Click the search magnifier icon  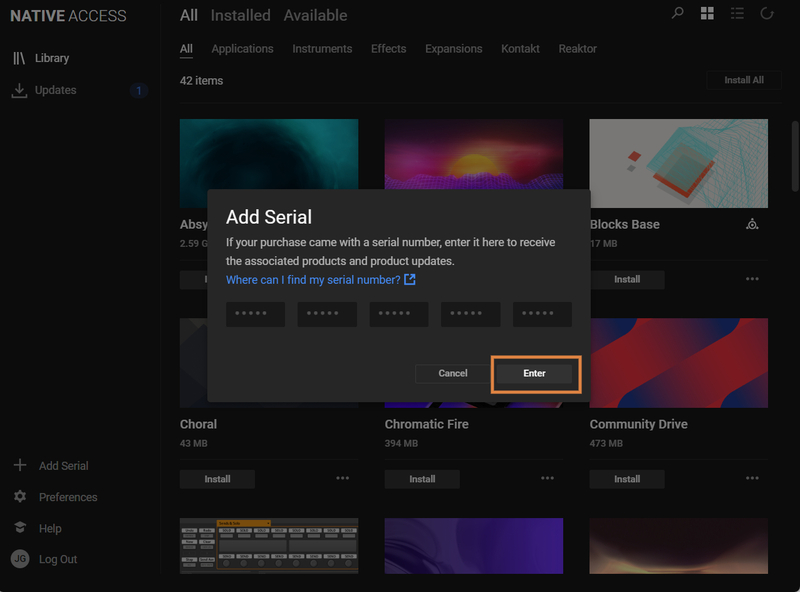click(x=678, y=13)
